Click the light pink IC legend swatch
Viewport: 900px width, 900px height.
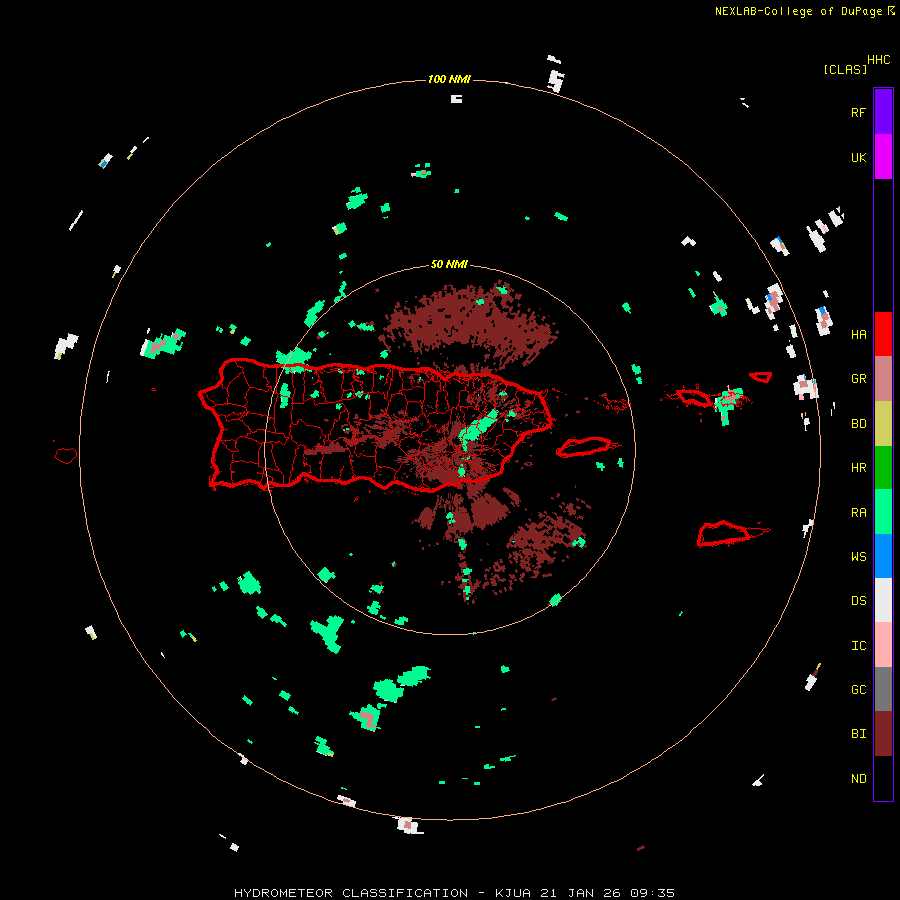point(883,645)
